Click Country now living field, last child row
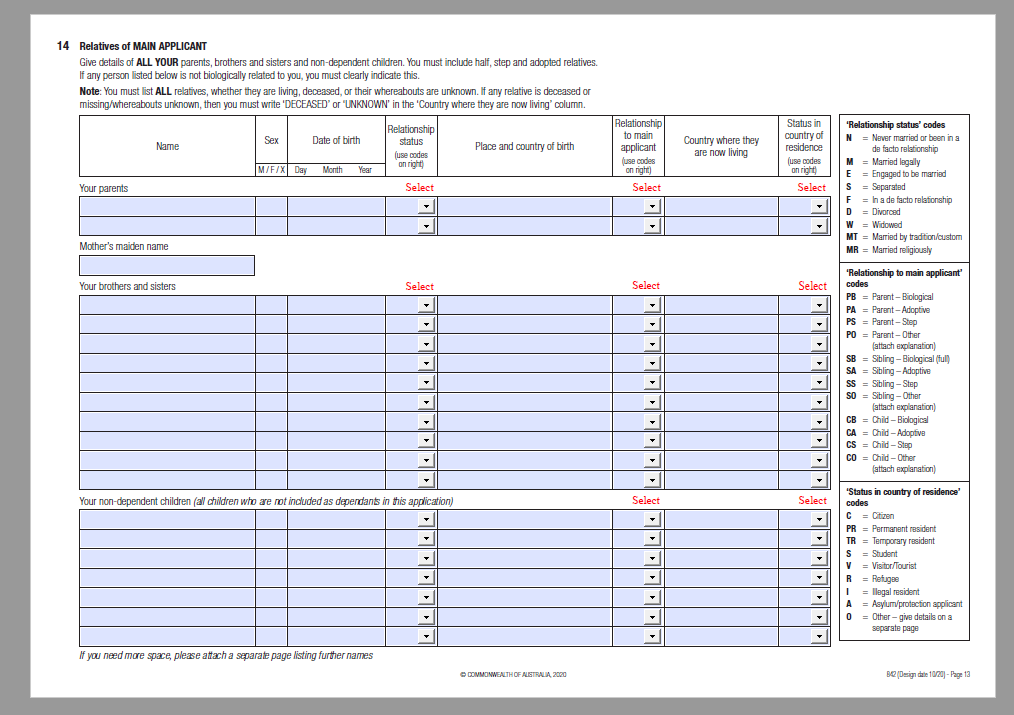 [721, 636]
